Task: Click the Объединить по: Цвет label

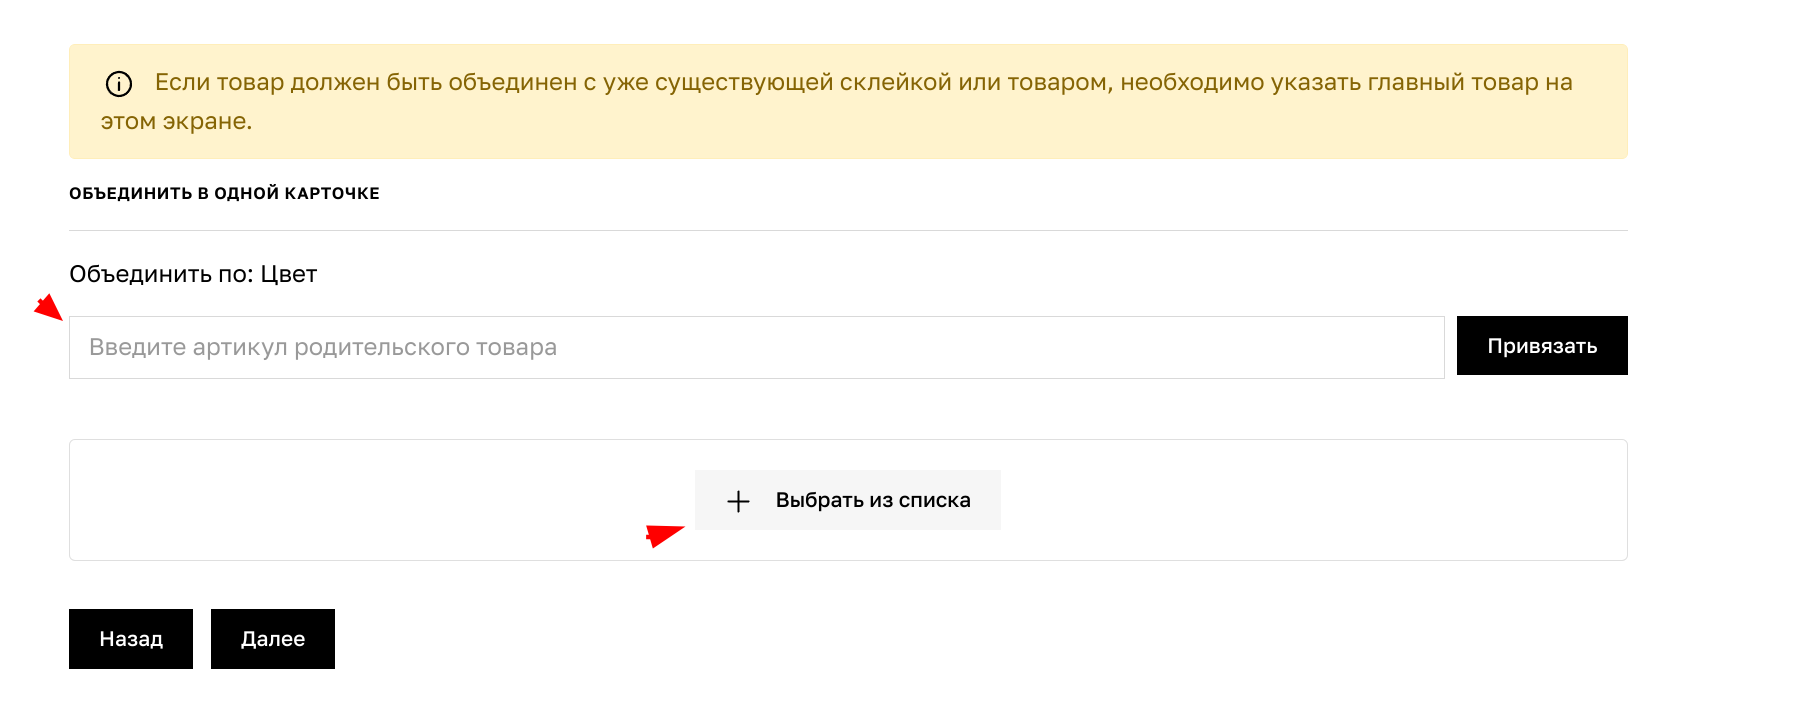Action: click(193, 274)
